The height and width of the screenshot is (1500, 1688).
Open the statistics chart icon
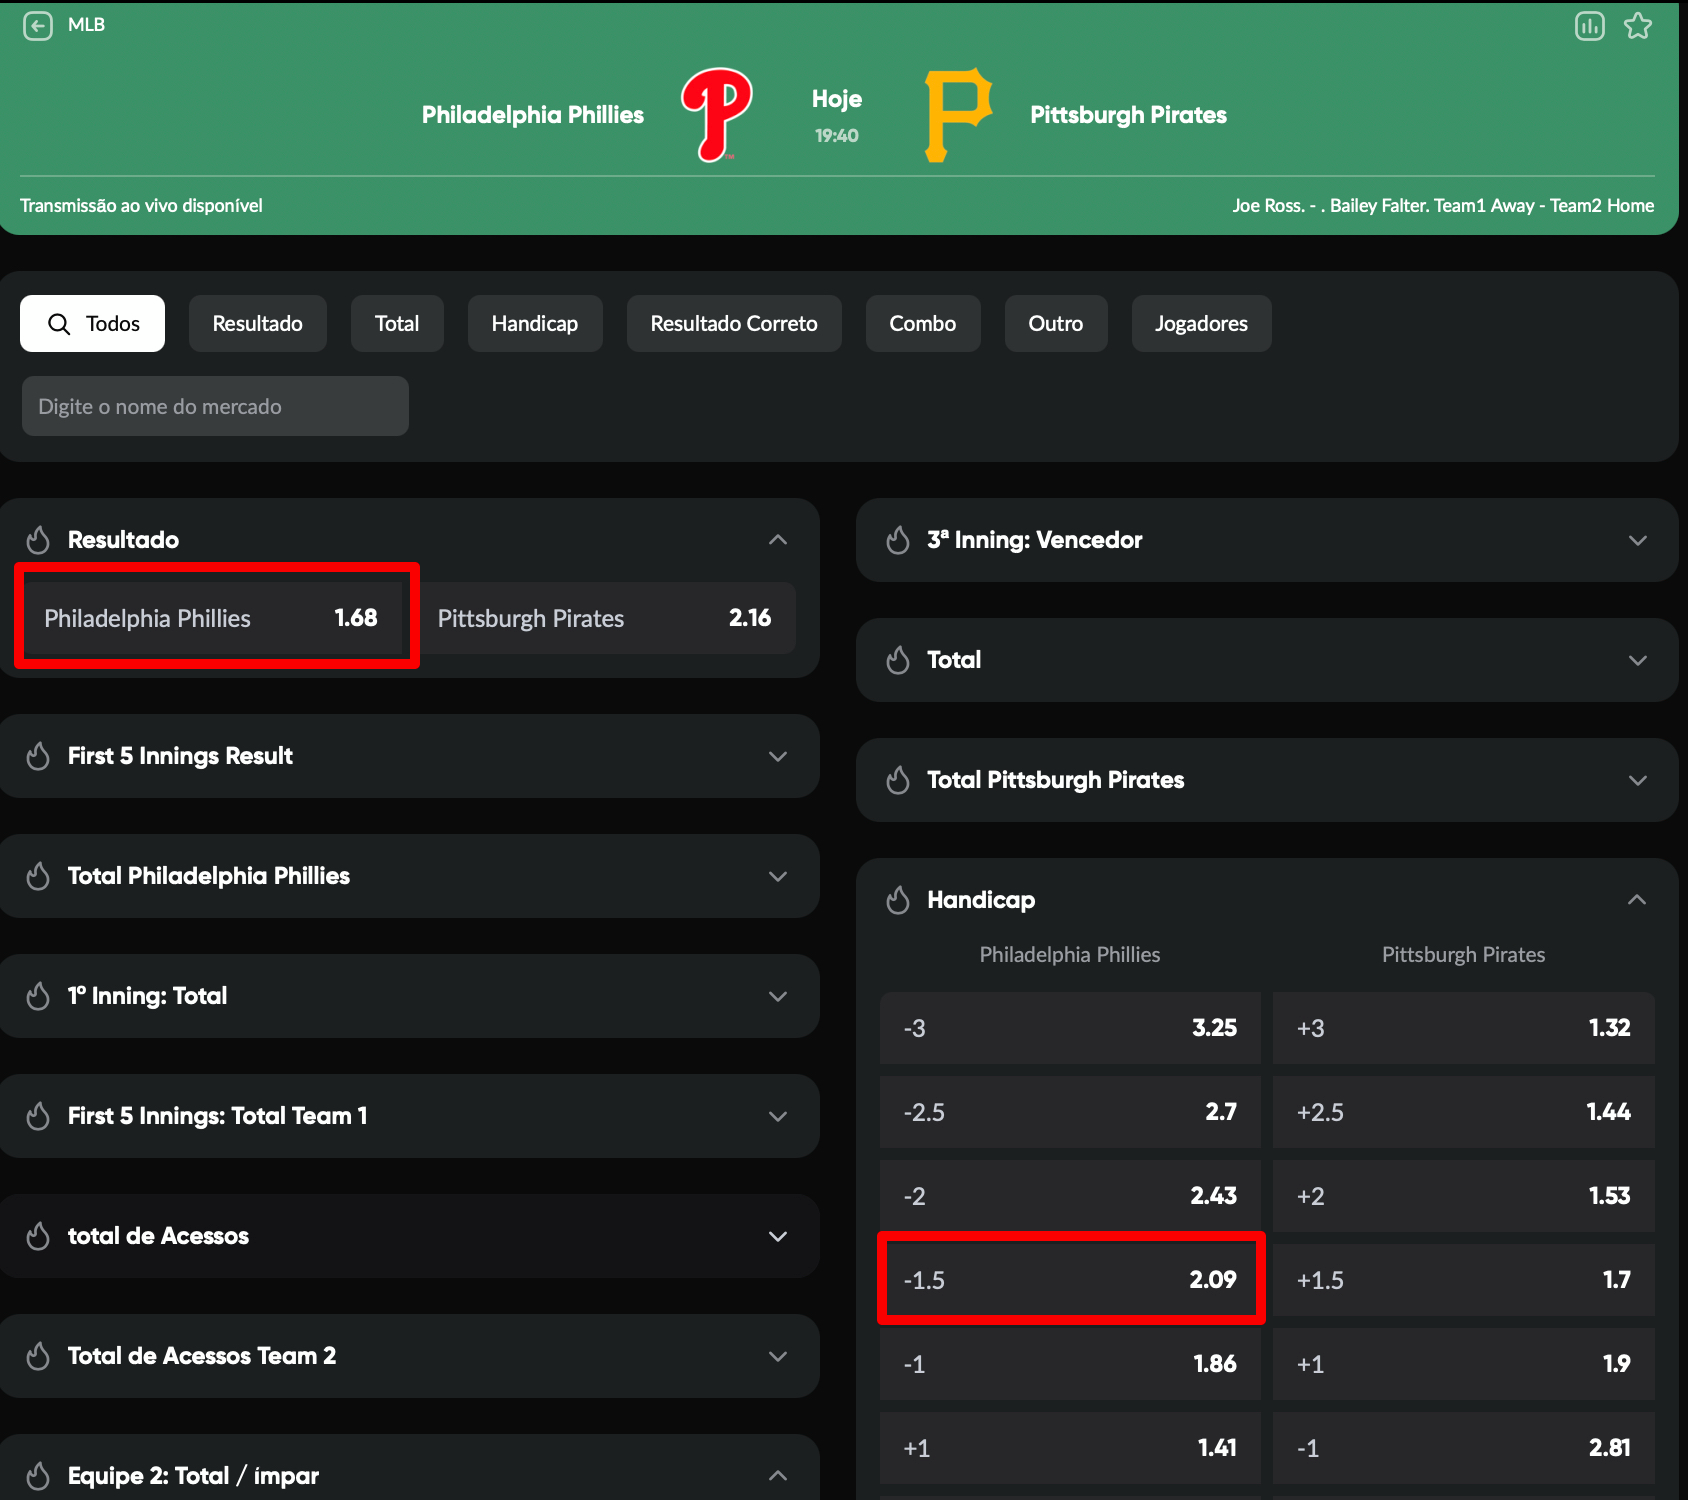pyautogui.click(x=1589, y=25)
